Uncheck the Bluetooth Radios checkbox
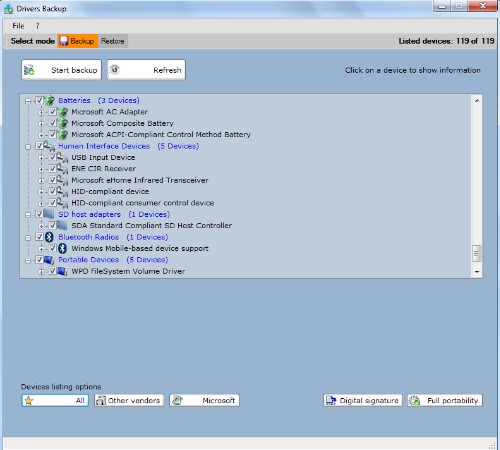The image size is (500, 450). [x=39, y=237]
